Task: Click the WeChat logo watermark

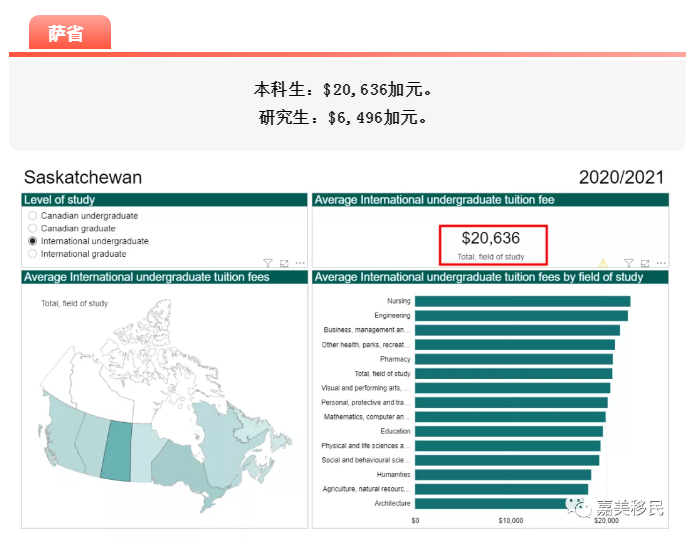Action: pyautogui.click(x=581, y=509)
